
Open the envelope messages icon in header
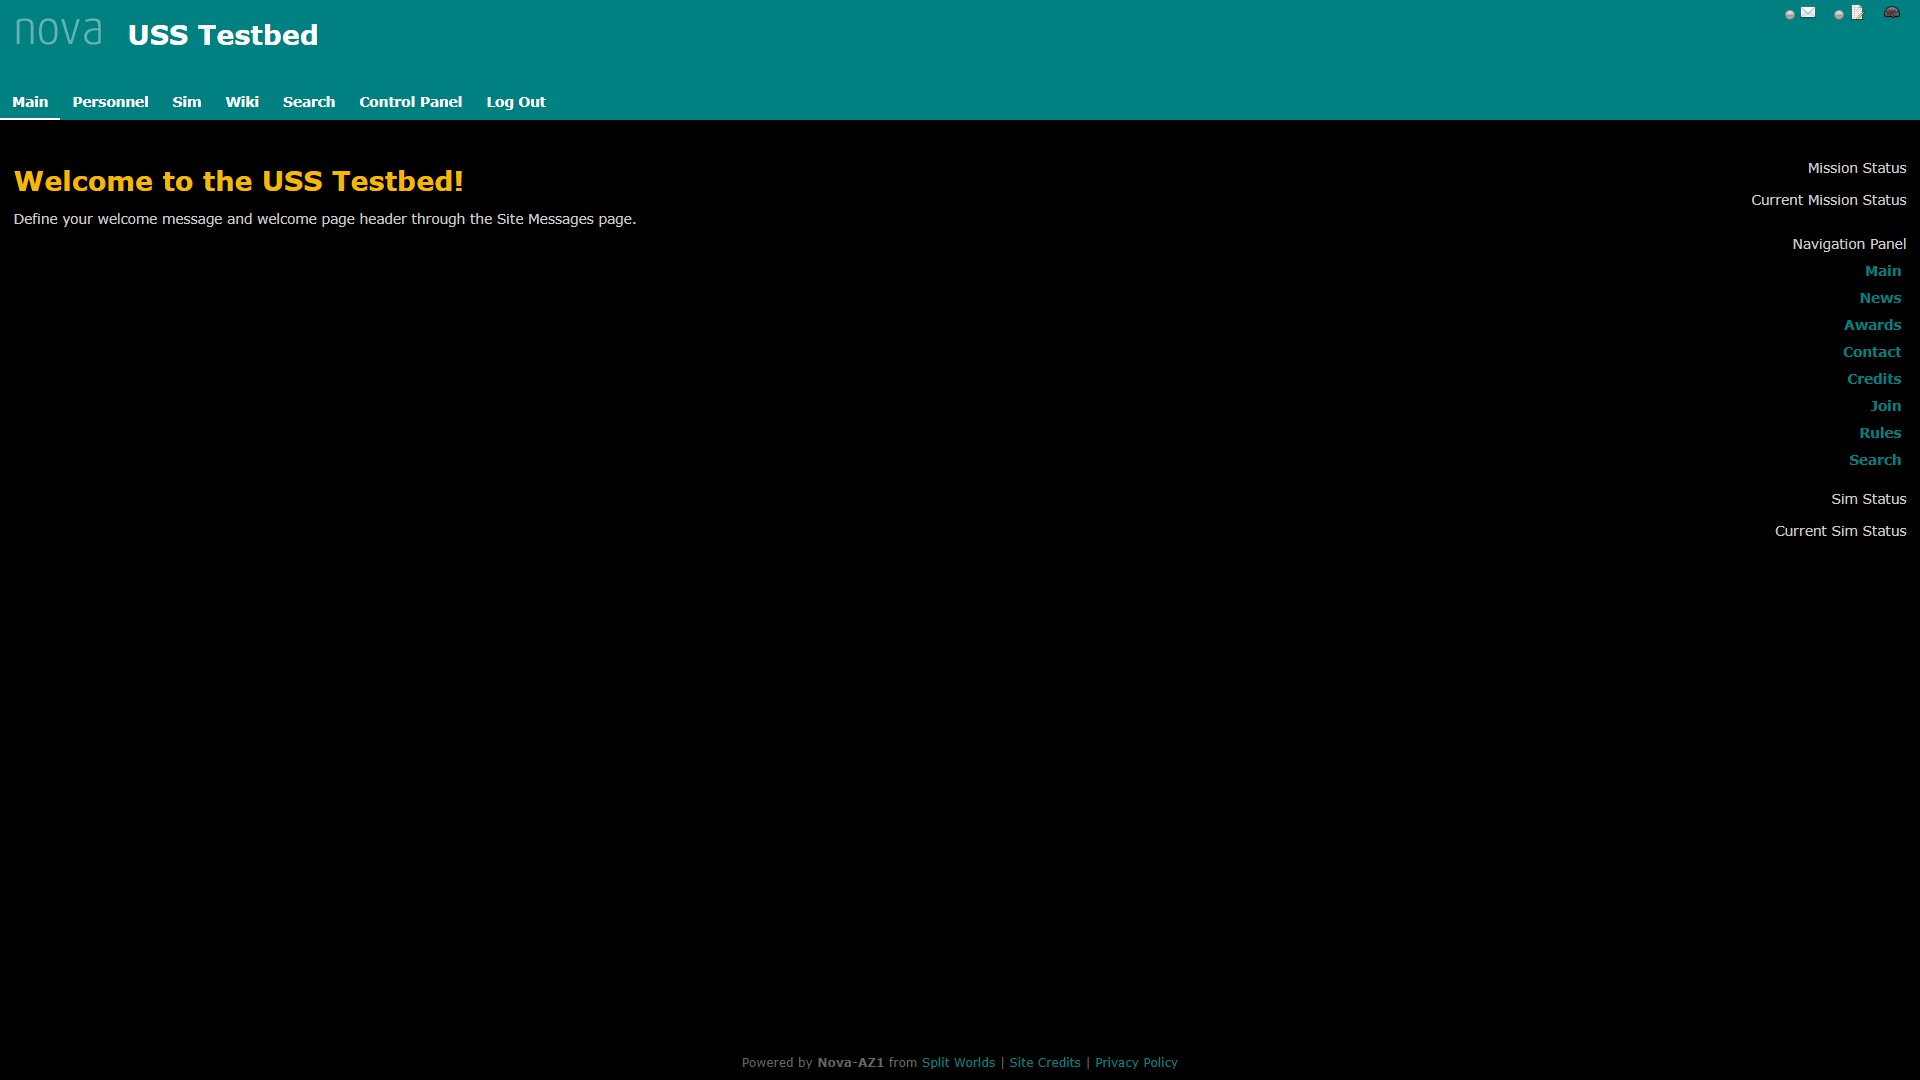(x=1808, y=13)
